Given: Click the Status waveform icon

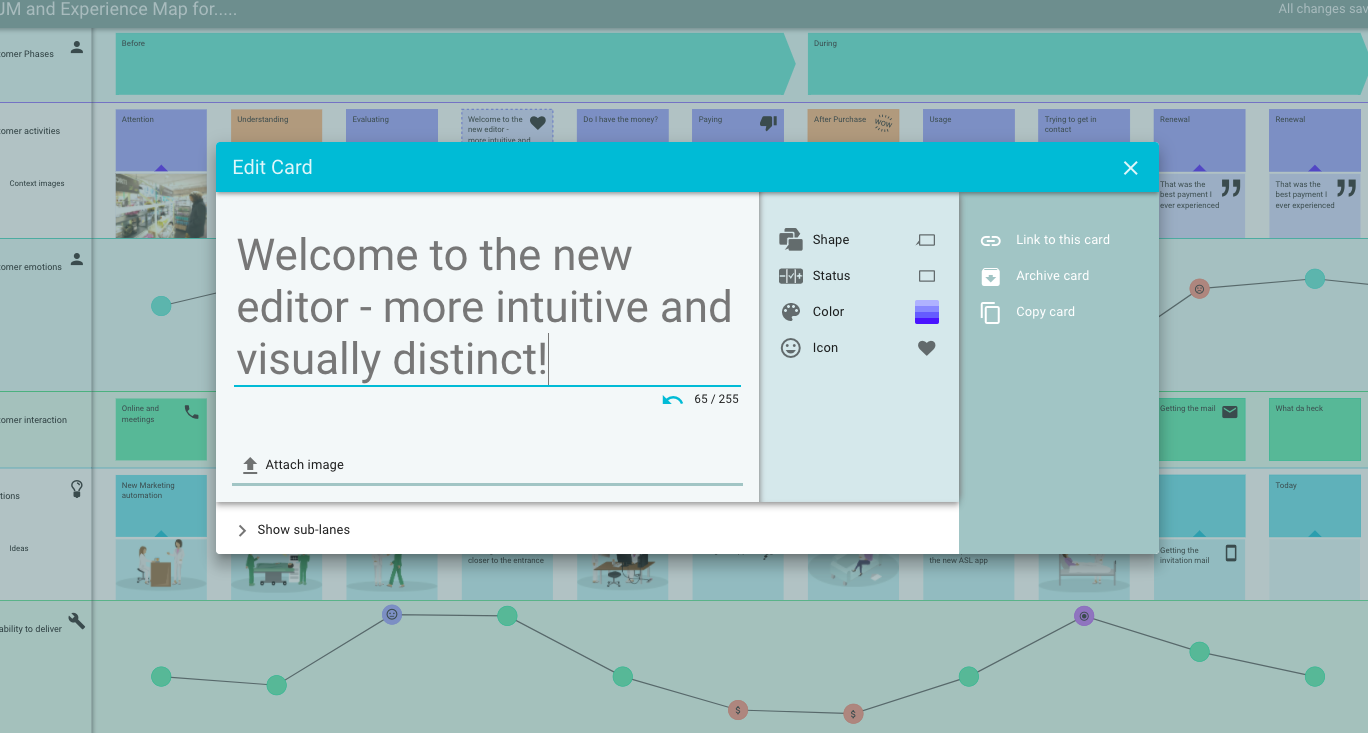Looking at the screenshot, I should [x=791, y=276].
